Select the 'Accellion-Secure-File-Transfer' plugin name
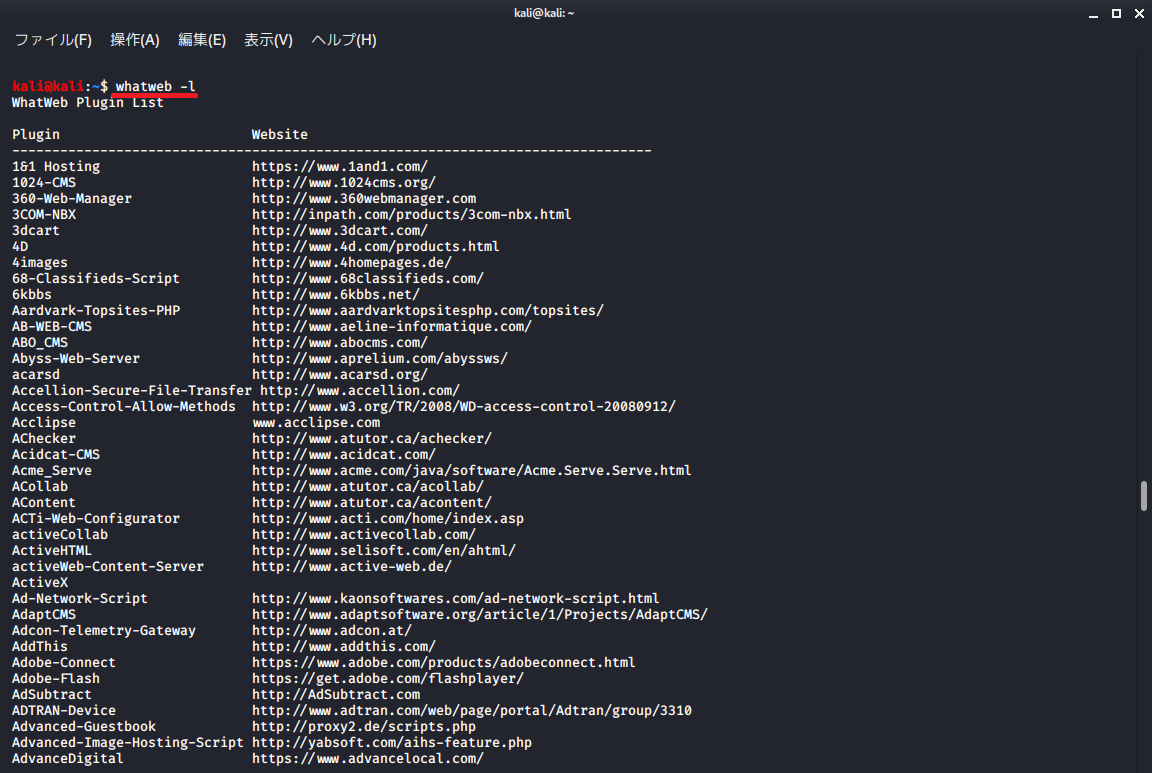1152x773 pixels. point(132,391)
